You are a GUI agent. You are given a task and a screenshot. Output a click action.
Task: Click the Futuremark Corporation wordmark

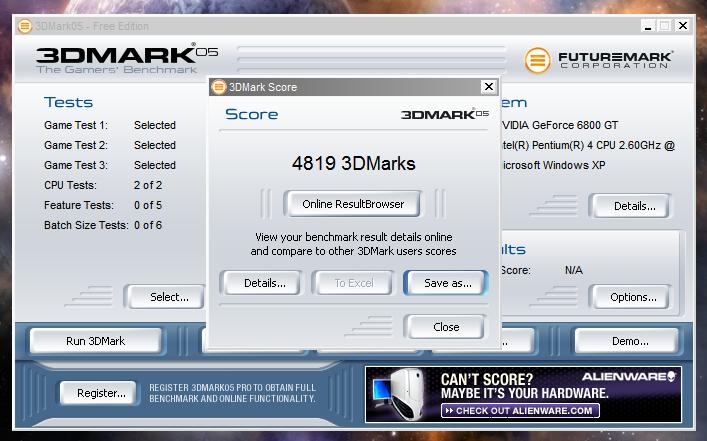[615, 60]
